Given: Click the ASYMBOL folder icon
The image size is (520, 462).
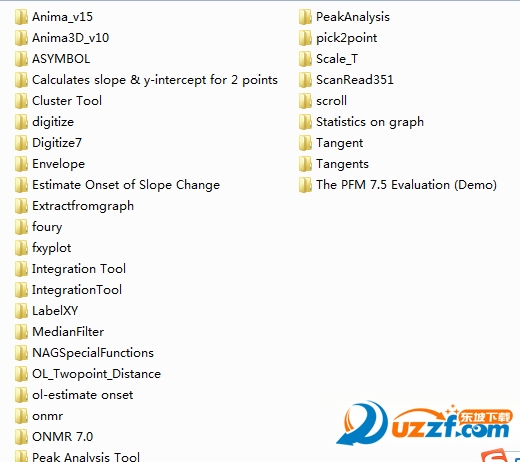Looking at the screenshot, I should pyautogui.click(x=21, y=59).
